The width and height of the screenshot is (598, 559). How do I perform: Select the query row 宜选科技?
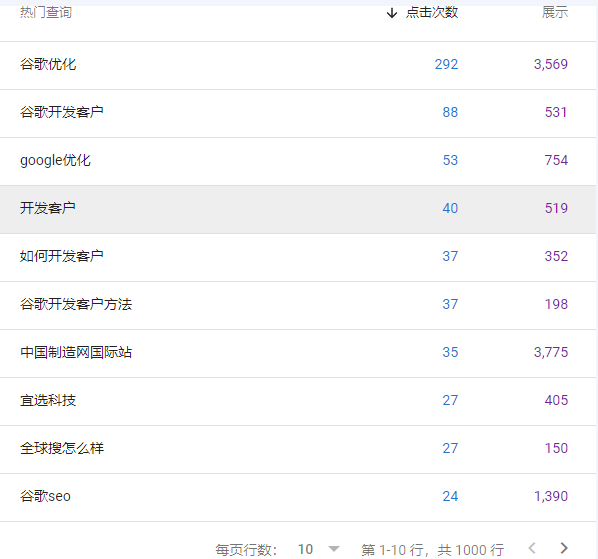pos(298,402)
